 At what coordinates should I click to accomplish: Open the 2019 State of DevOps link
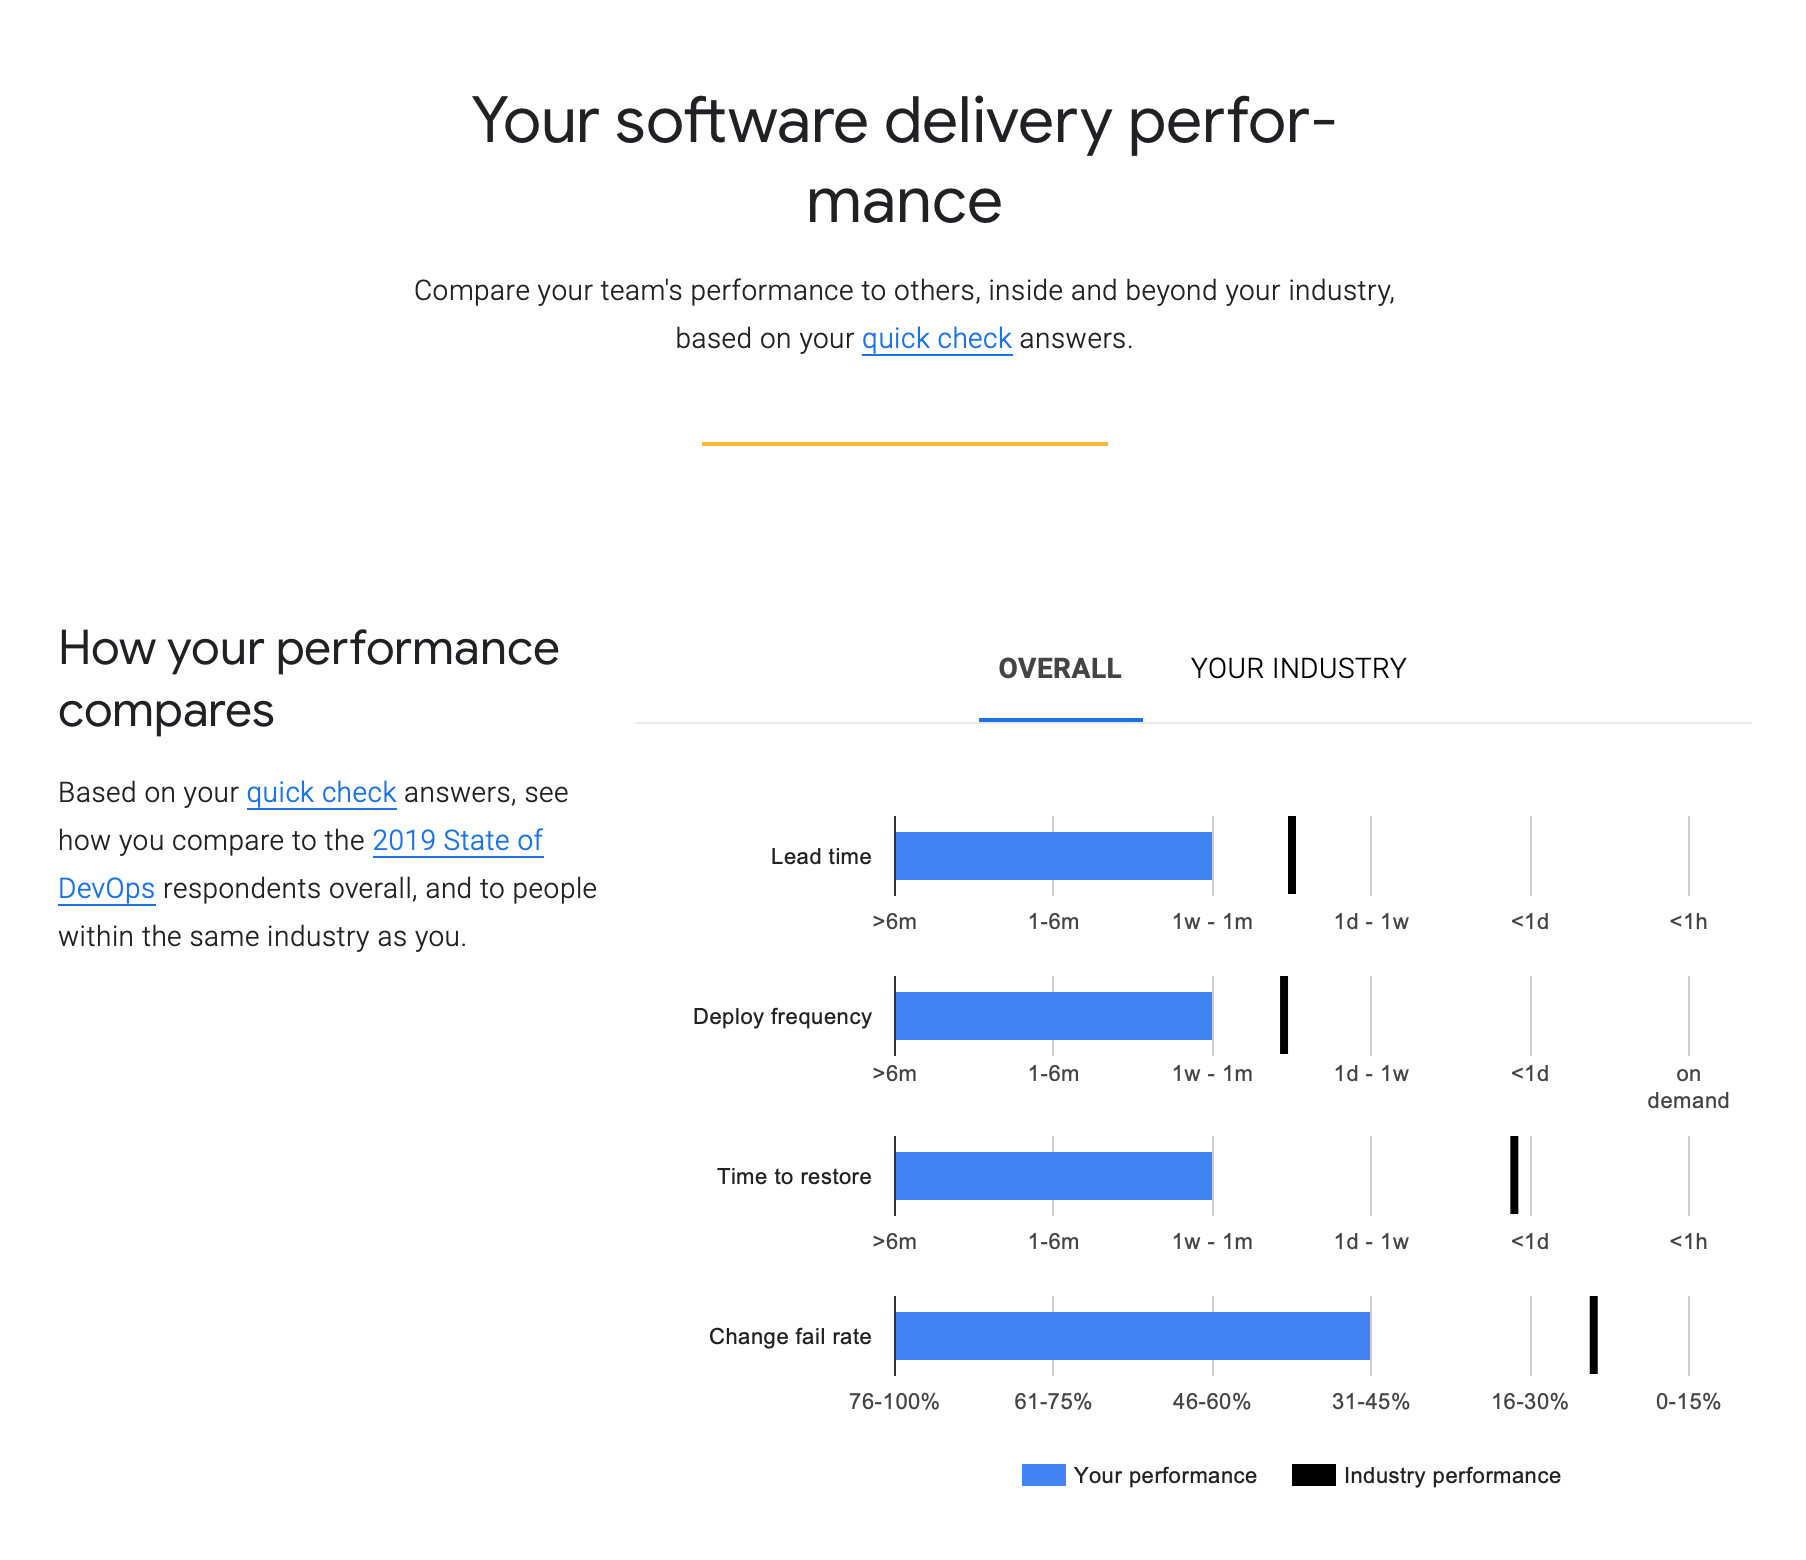click(x=457, y=841)
